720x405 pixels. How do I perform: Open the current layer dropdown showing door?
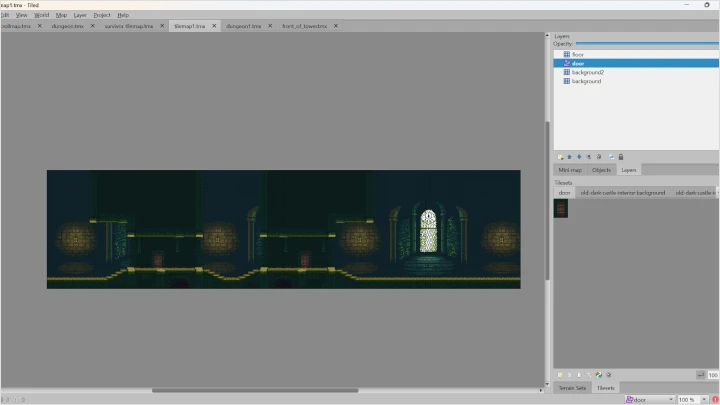click(650, 399)
